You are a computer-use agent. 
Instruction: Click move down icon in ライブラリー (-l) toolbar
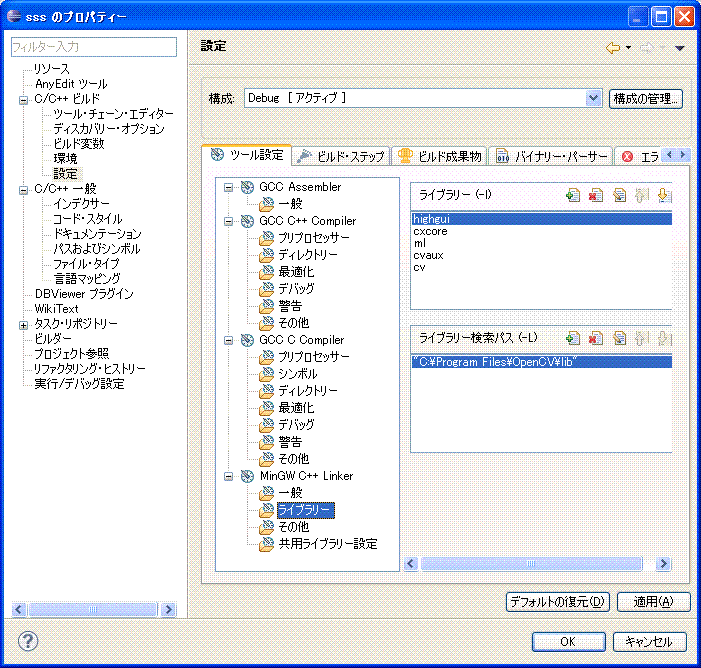click(x=665, y=195)
